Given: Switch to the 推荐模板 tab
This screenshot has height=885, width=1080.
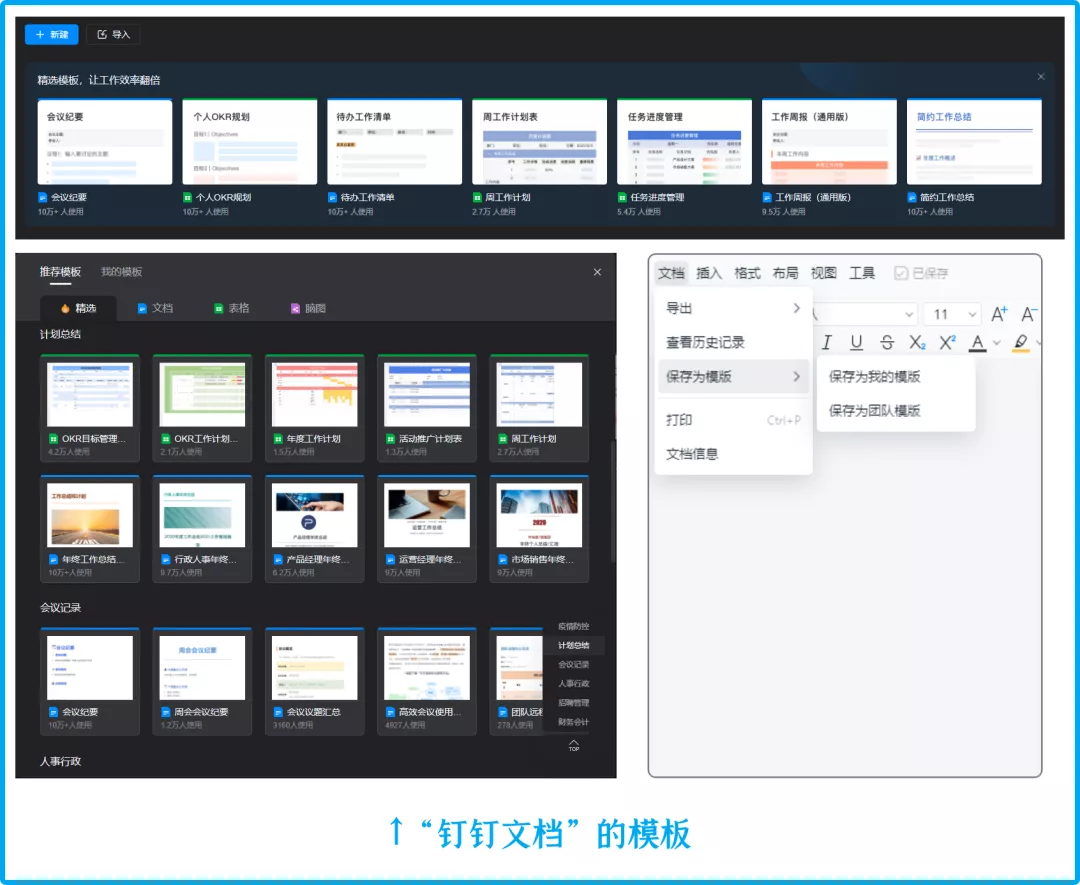Looking at the screenshot, I should click(x=60, y=271).
